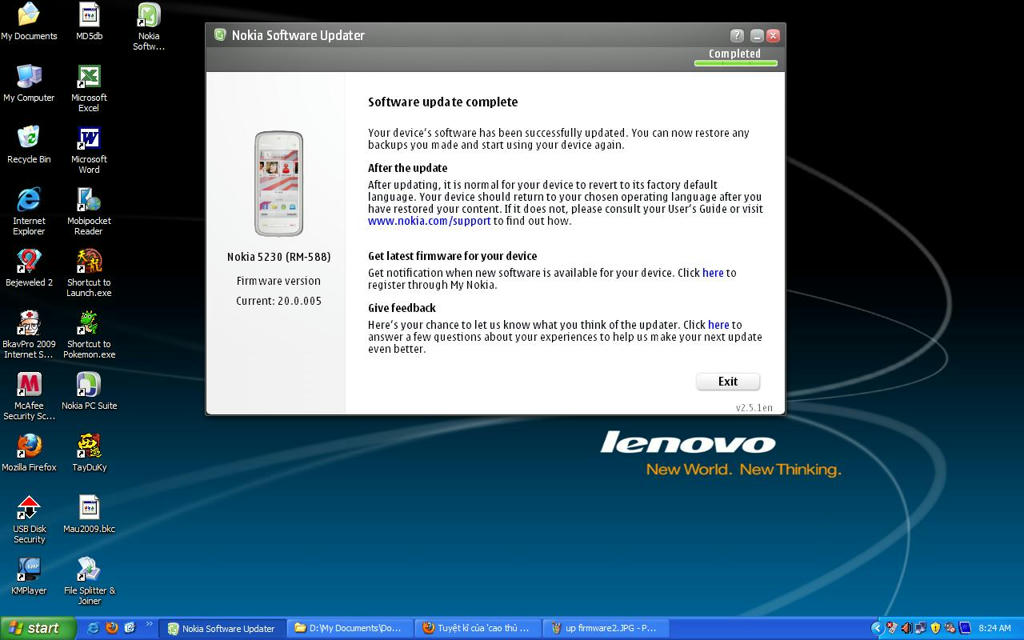Switch to the D:\My Documents folder taskbar button
The image size is (1024, 640).
349,628
